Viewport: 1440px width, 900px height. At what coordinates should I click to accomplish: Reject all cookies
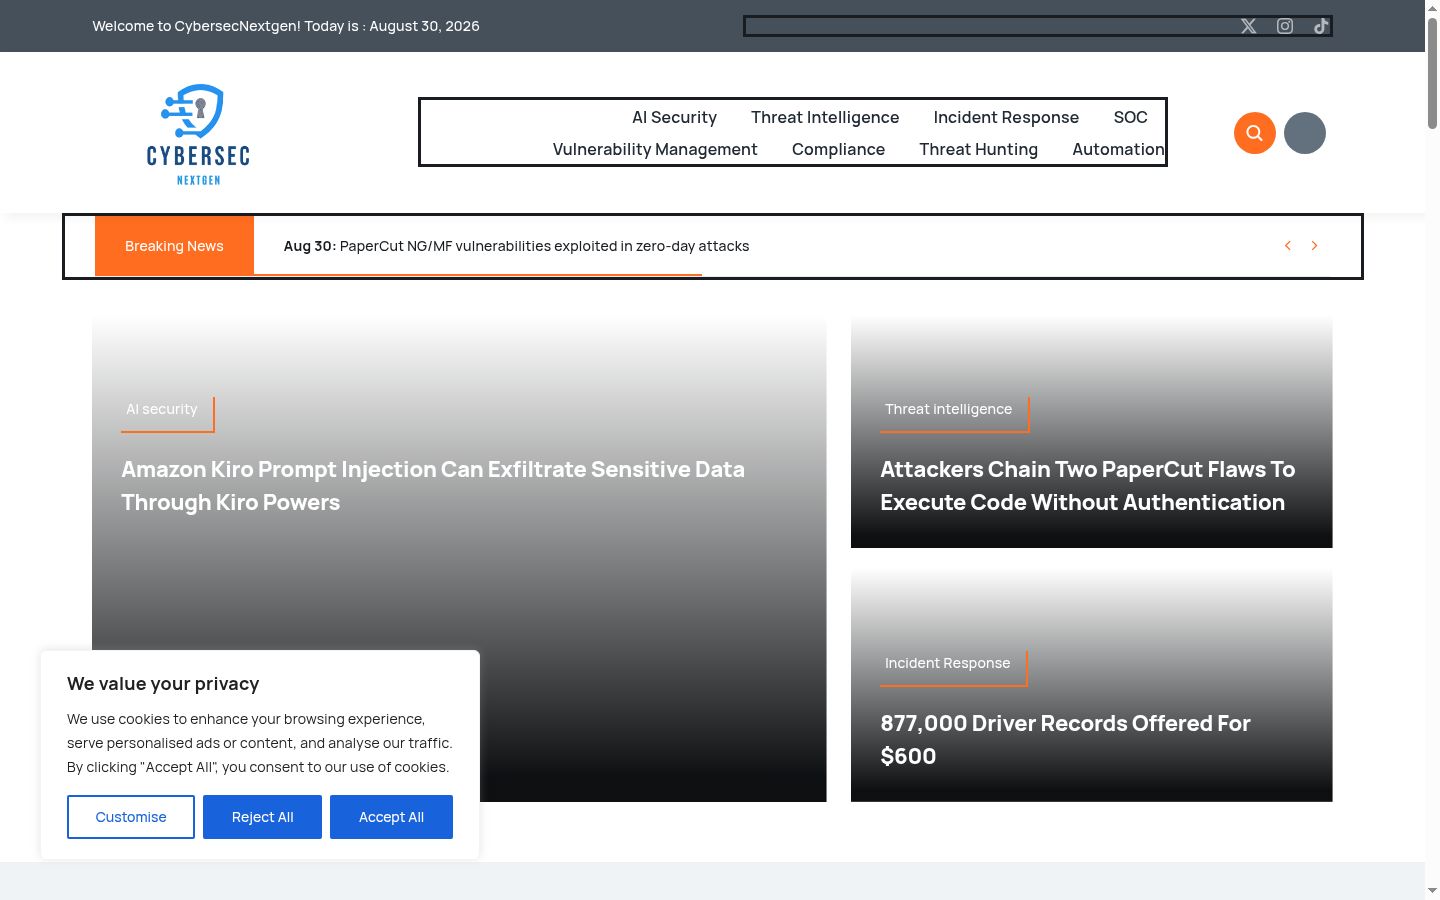[262, 817]
